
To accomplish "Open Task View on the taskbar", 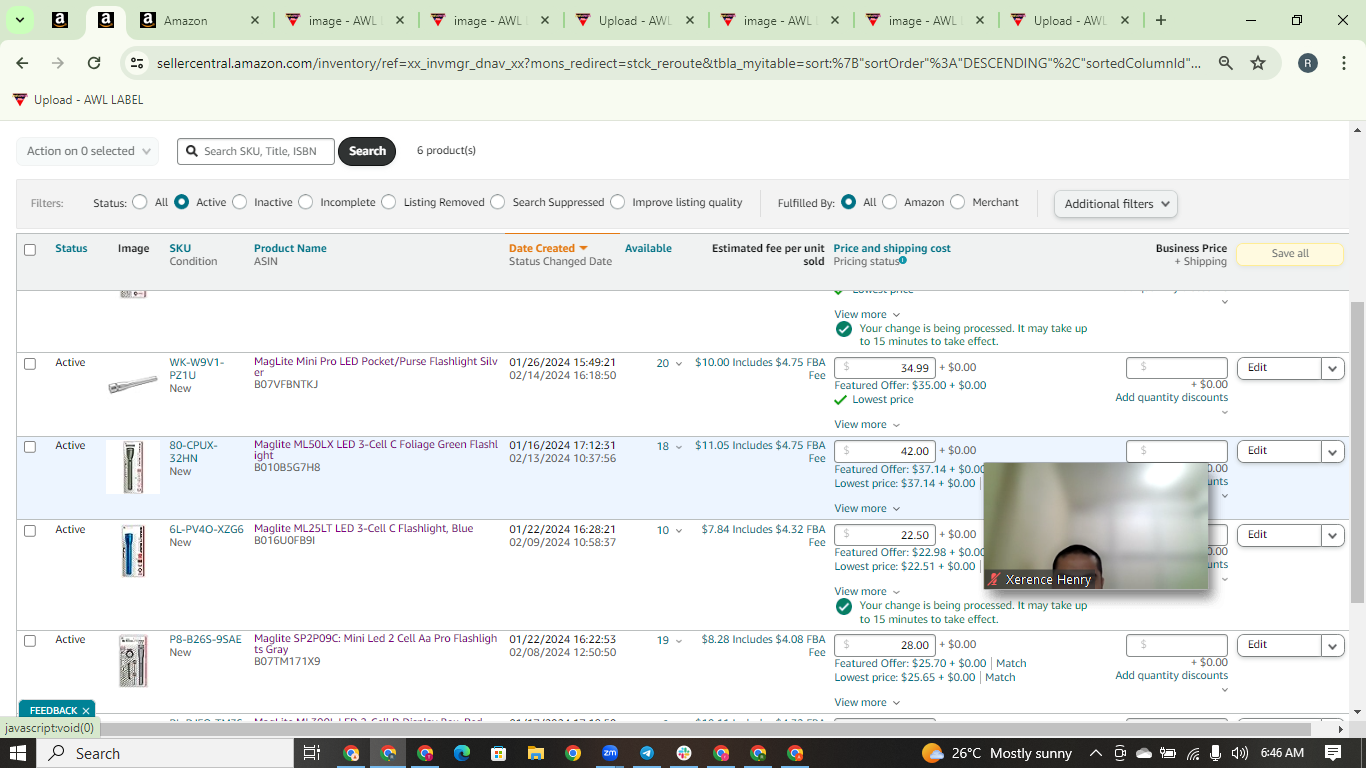I will click(x=311, y=753).
